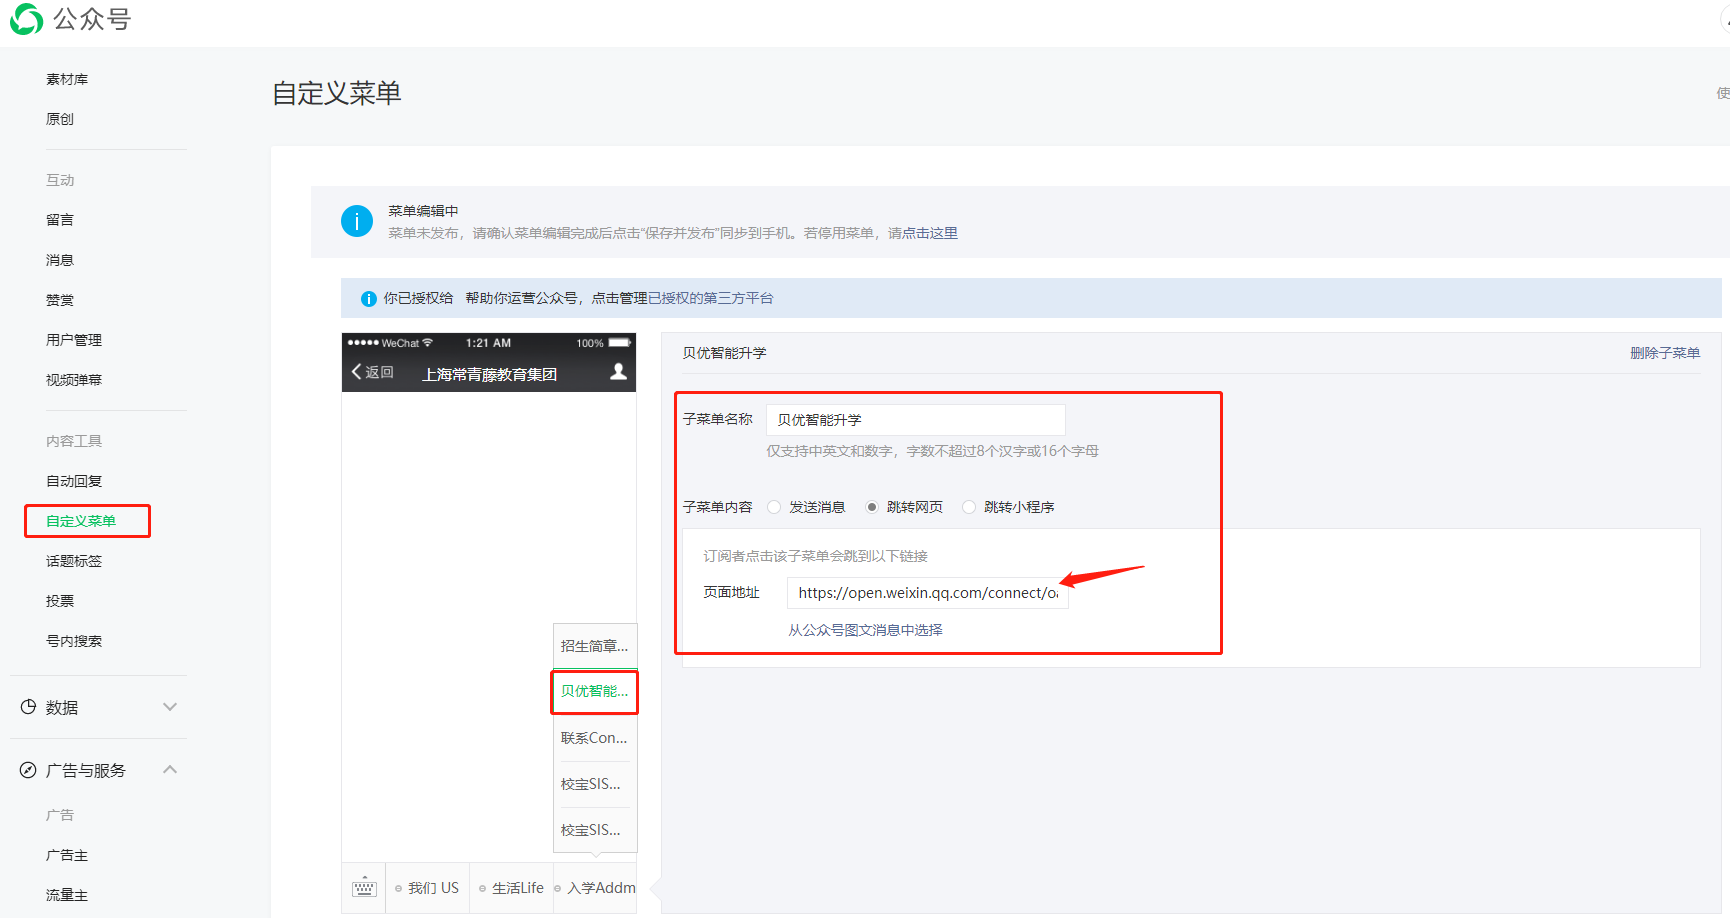Image resolution: width=1730 pixels, height=918 pixels.
Task: Choose the 跳转小程序 radio button
Action: (x=969, y=507)
